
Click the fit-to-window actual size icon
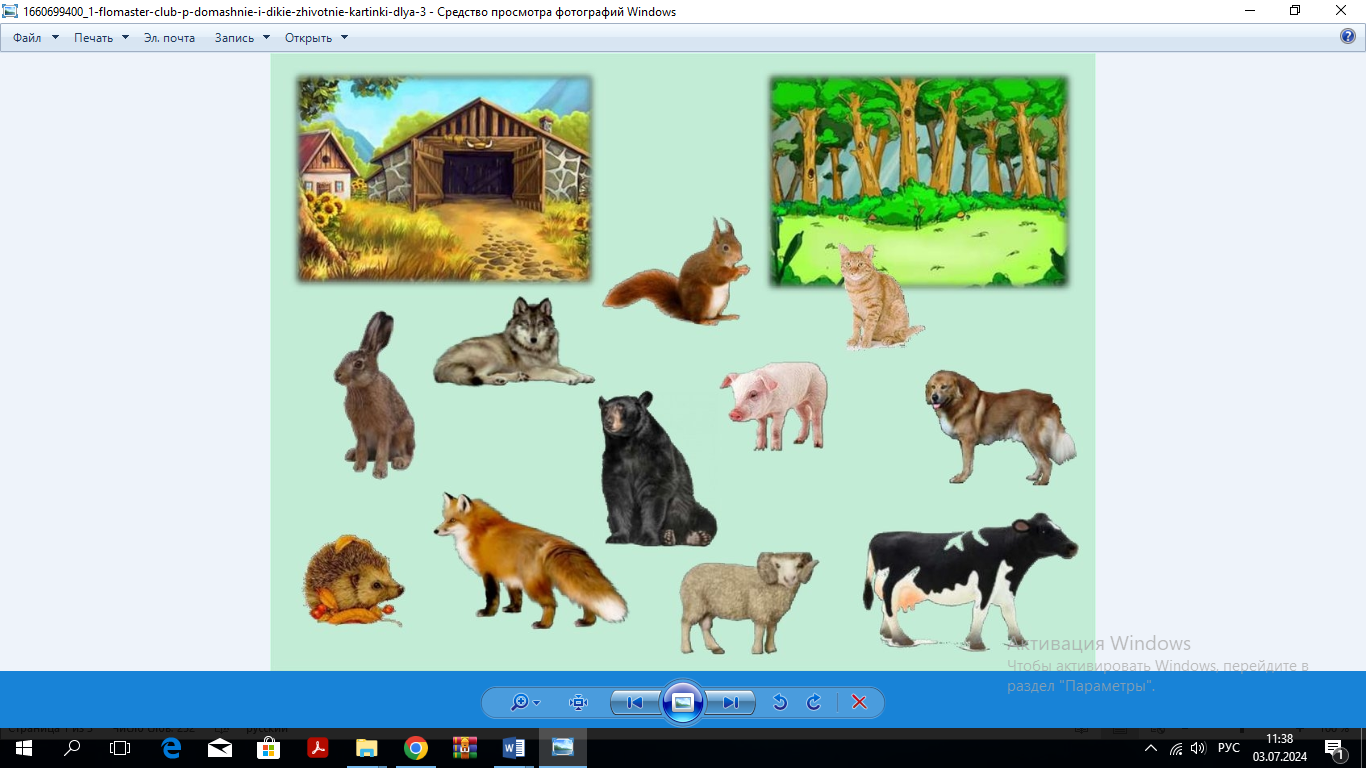(578, 703)
